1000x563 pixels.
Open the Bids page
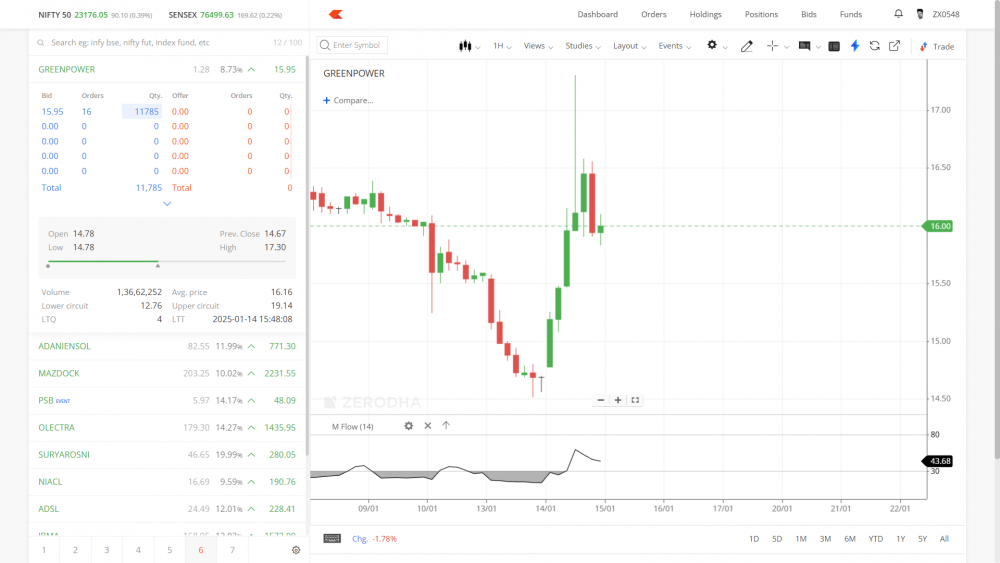pyautogui.click(x=809, y=14)
